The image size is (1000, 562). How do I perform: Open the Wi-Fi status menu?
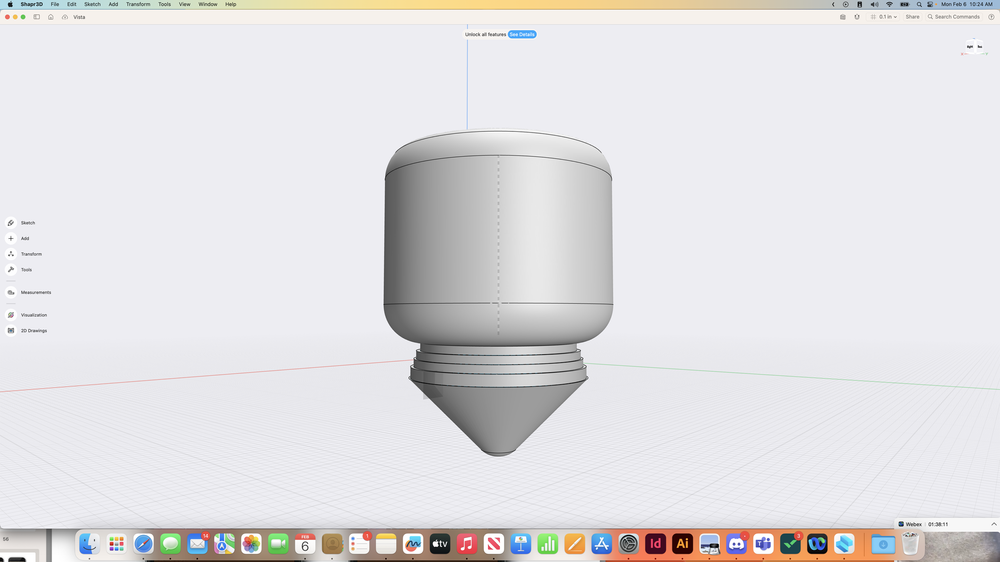pyautogui.click(x=889, y=4)
